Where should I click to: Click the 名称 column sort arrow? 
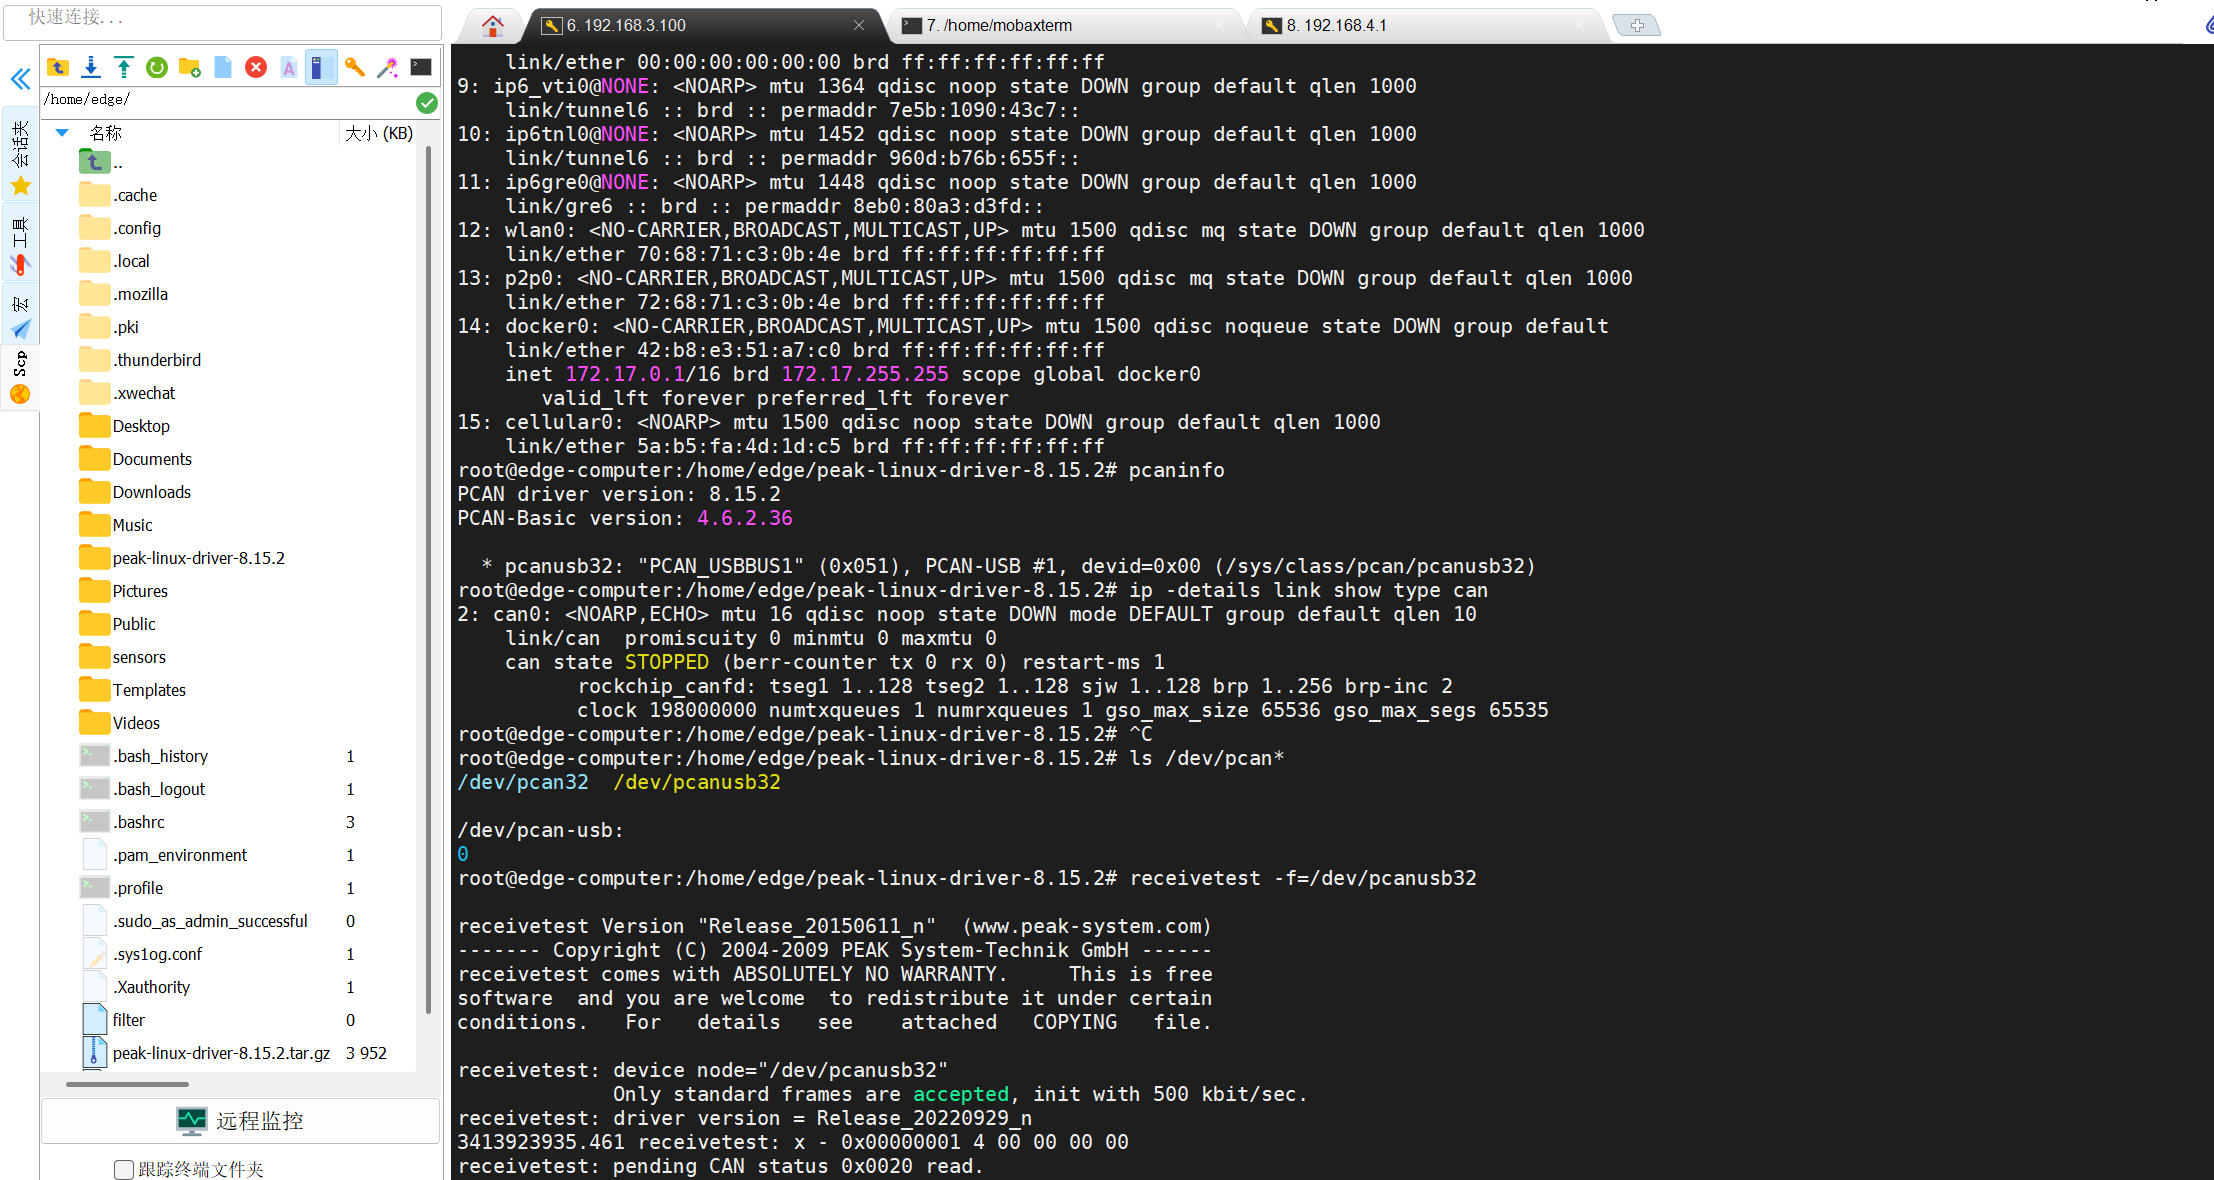(x=62, y=133)
